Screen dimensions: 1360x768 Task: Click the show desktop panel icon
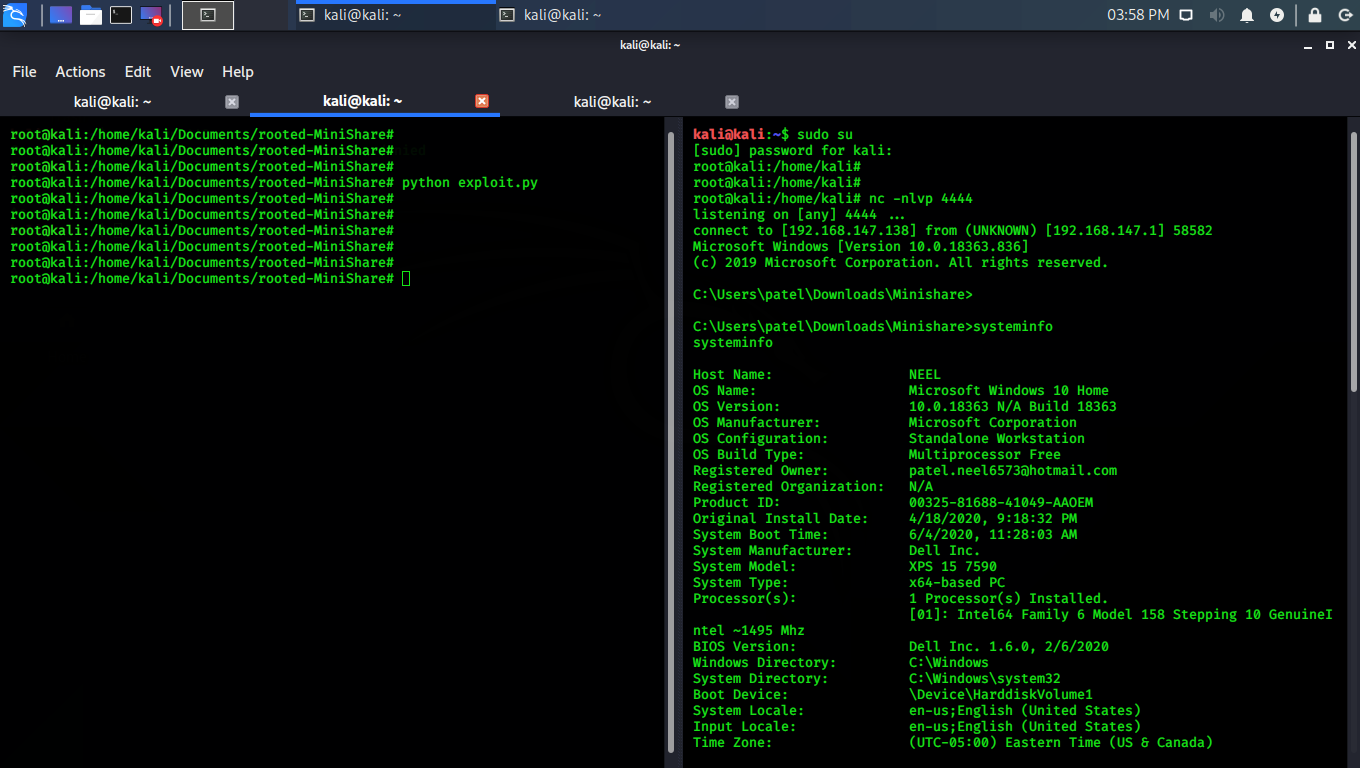60,15
